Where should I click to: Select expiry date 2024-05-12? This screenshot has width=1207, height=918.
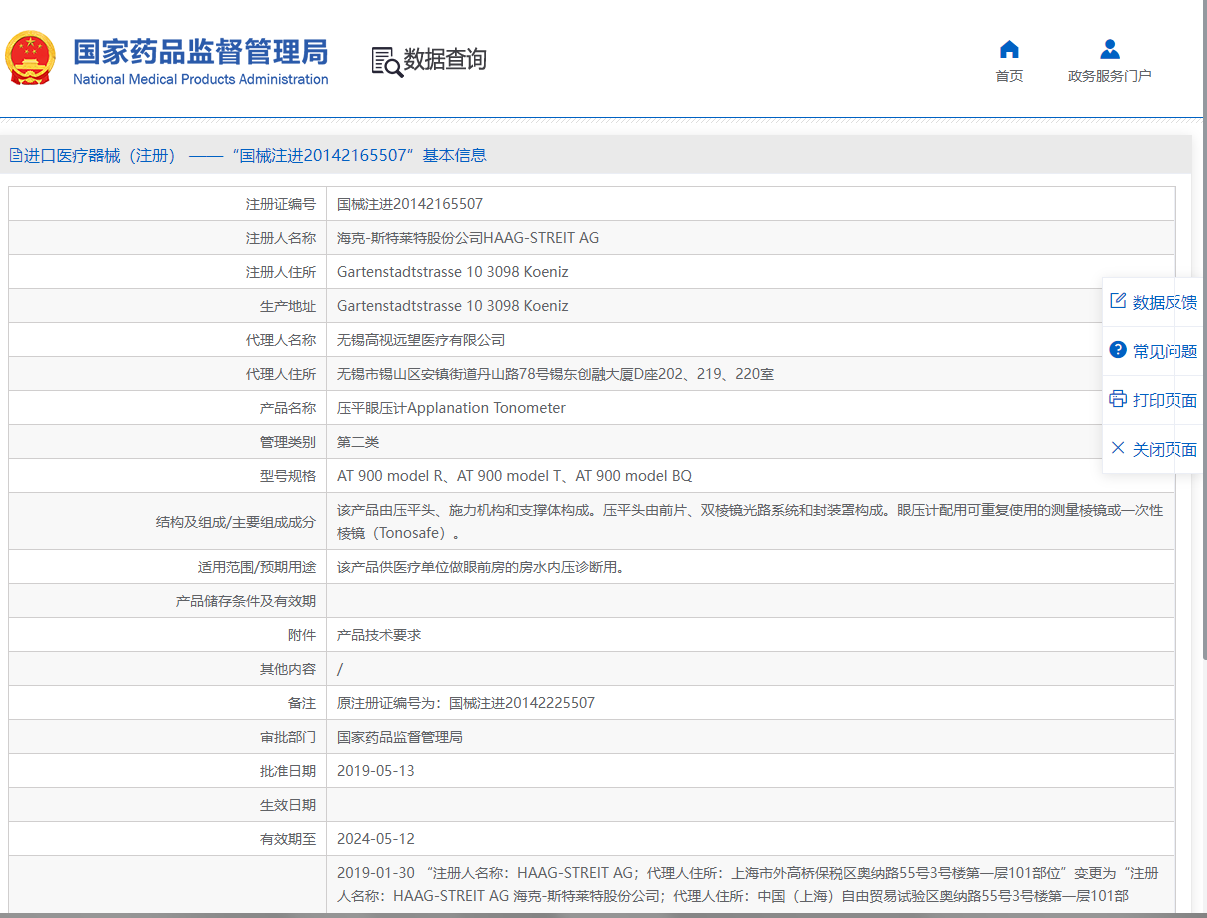(375, 839)
